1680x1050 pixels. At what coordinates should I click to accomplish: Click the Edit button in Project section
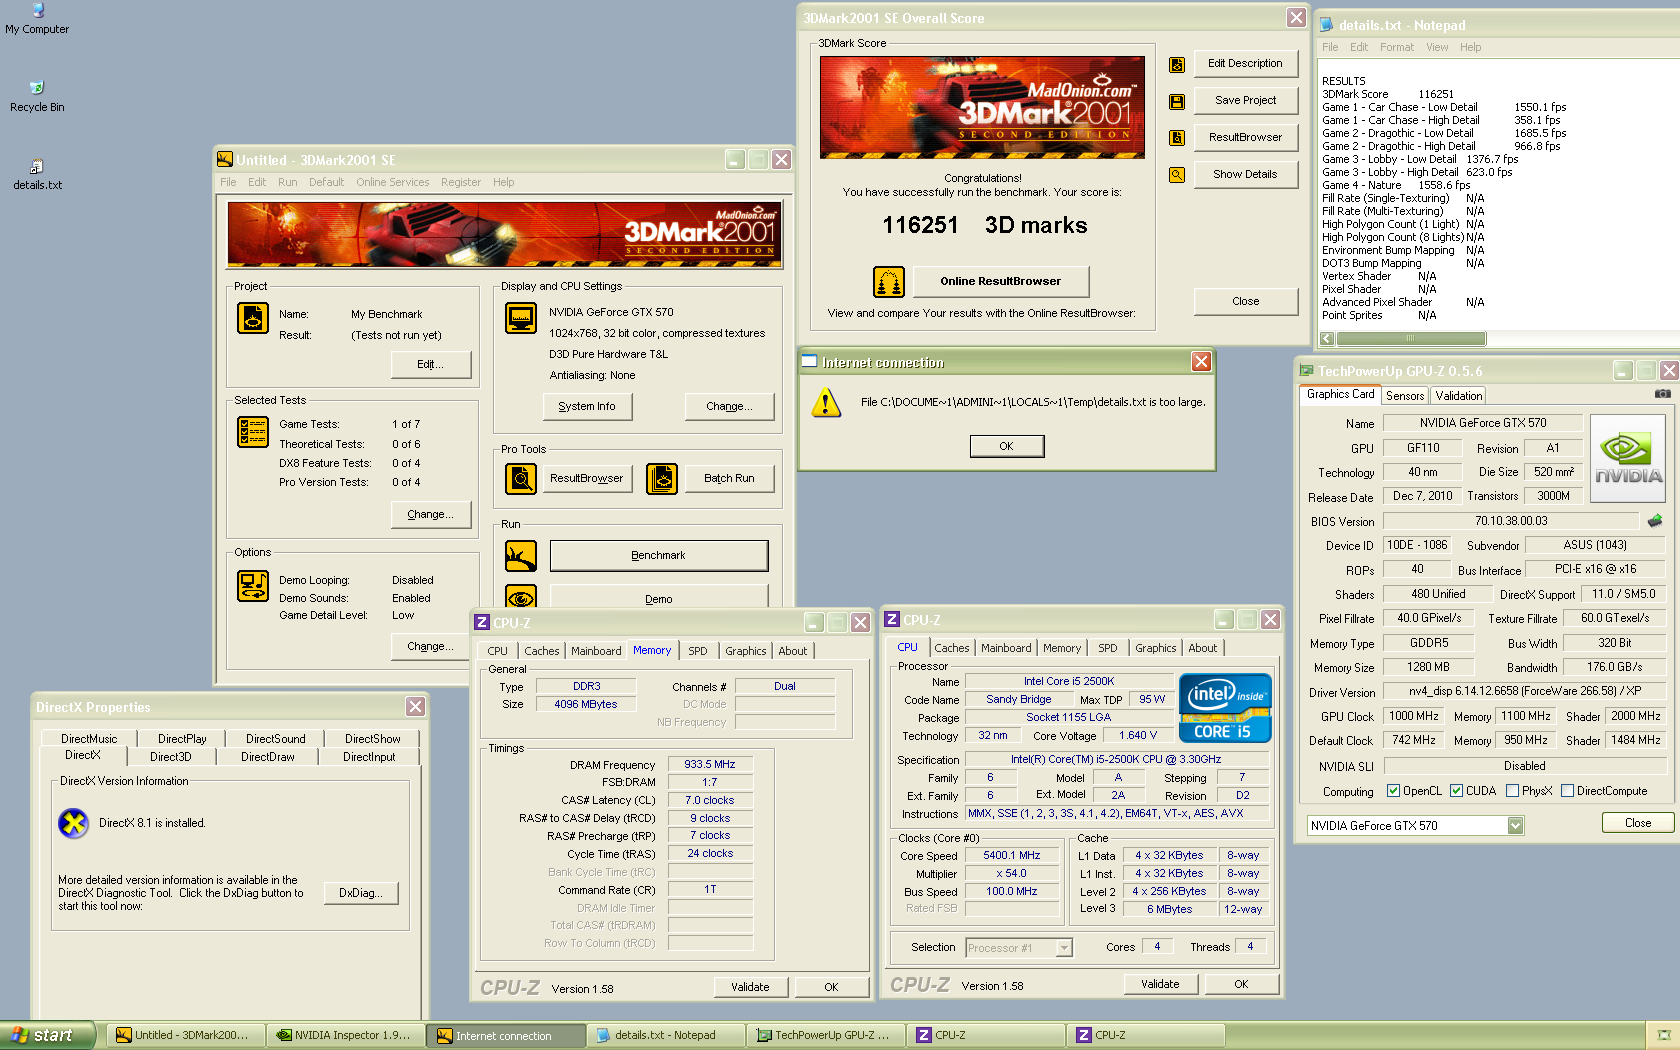pyautogui.click(x=430, y=364)
